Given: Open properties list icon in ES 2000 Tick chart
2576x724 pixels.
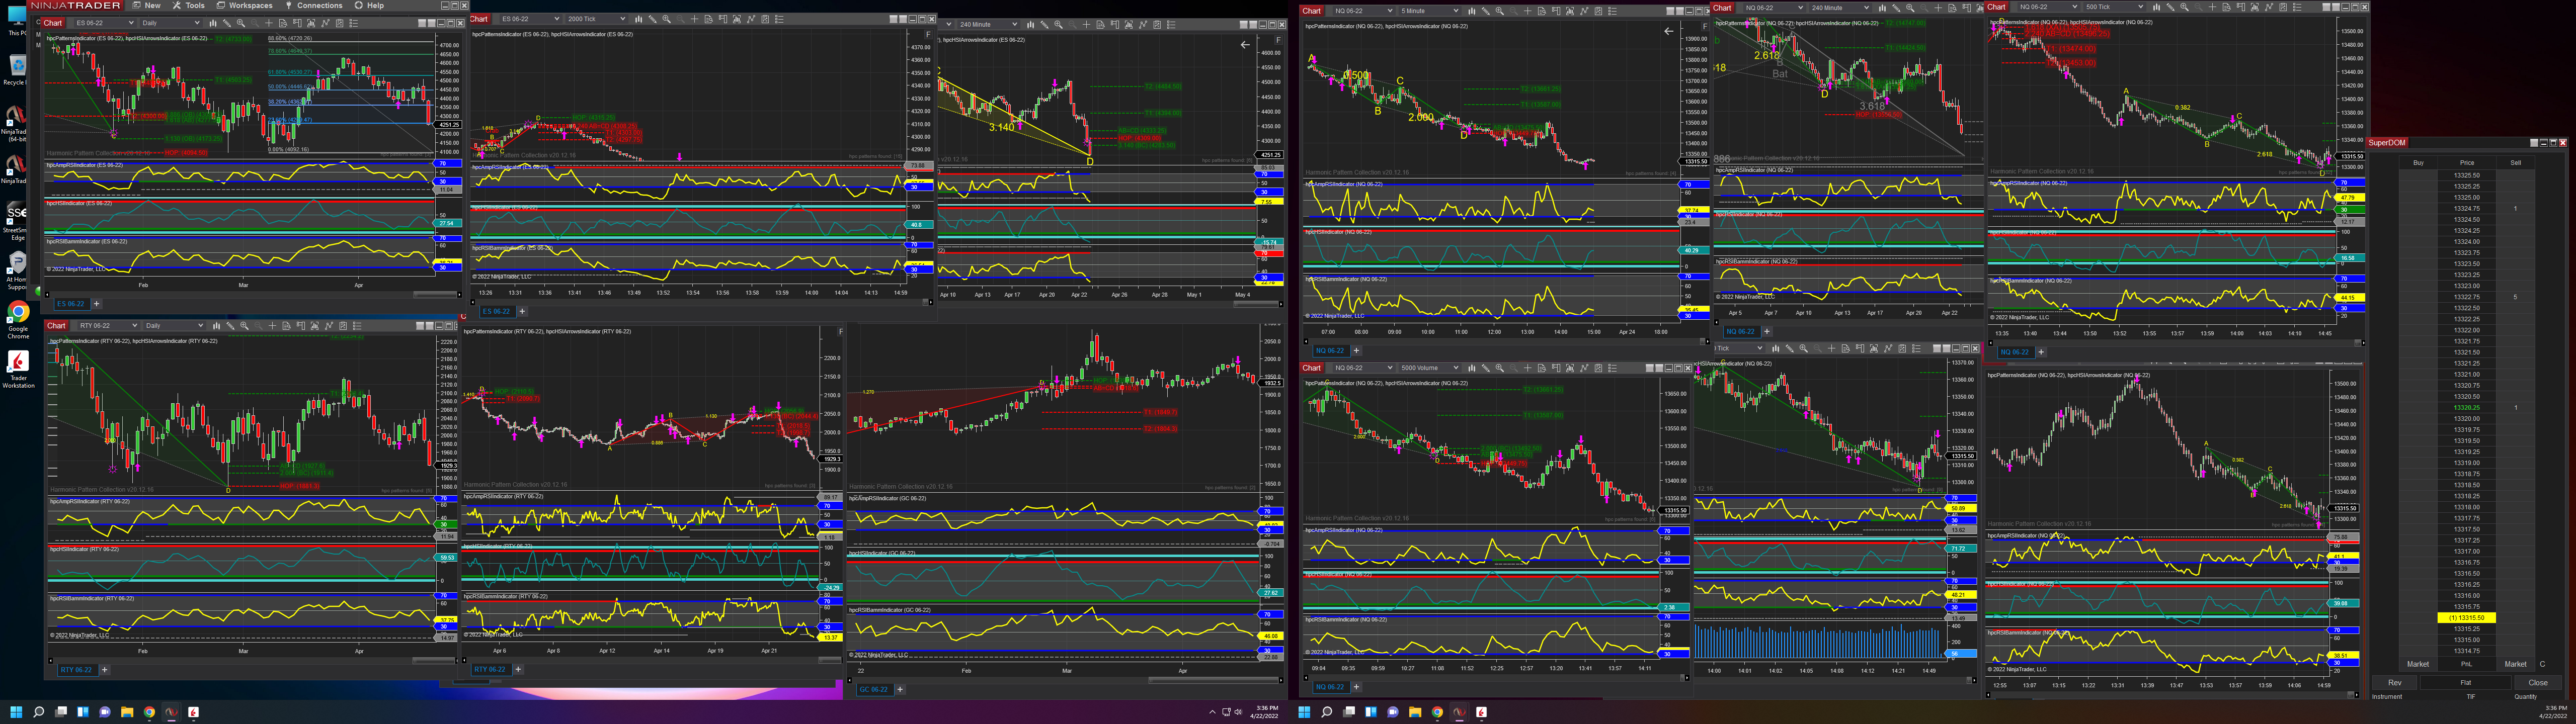Looking at the screenshot, I should [x=779, y=19].
